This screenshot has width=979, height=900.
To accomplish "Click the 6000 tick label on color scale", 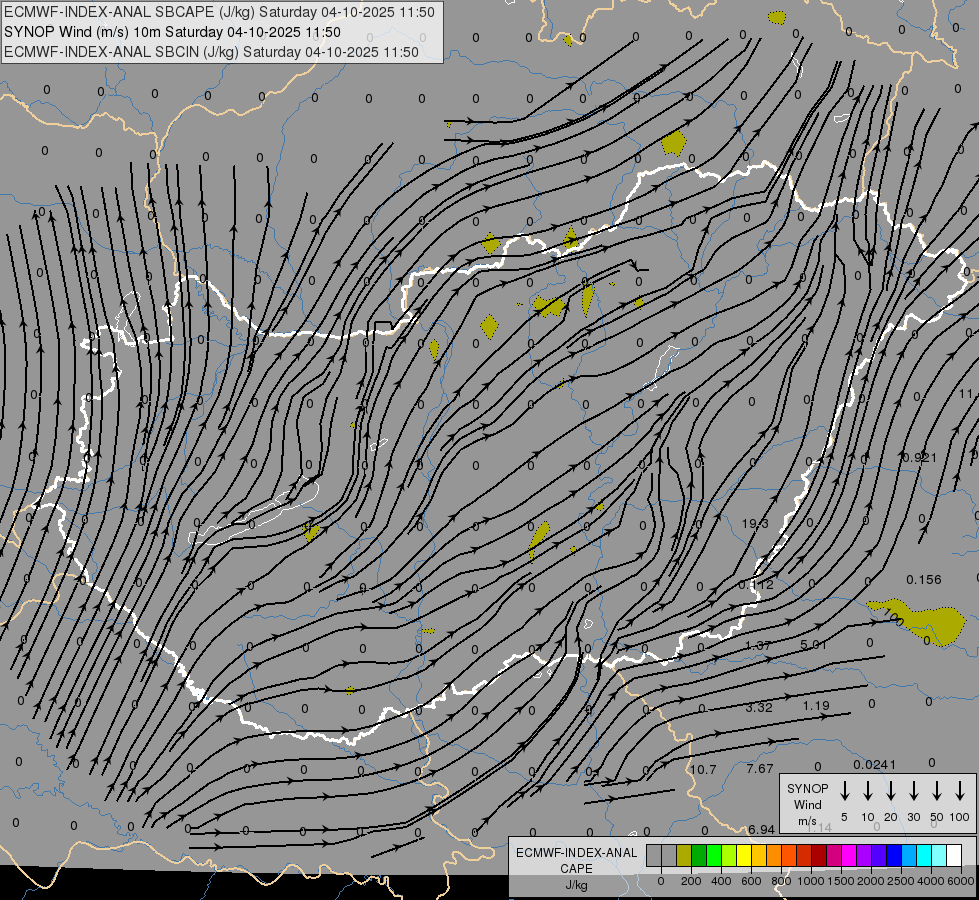I will pyautogui.click(x=960, y=881).
